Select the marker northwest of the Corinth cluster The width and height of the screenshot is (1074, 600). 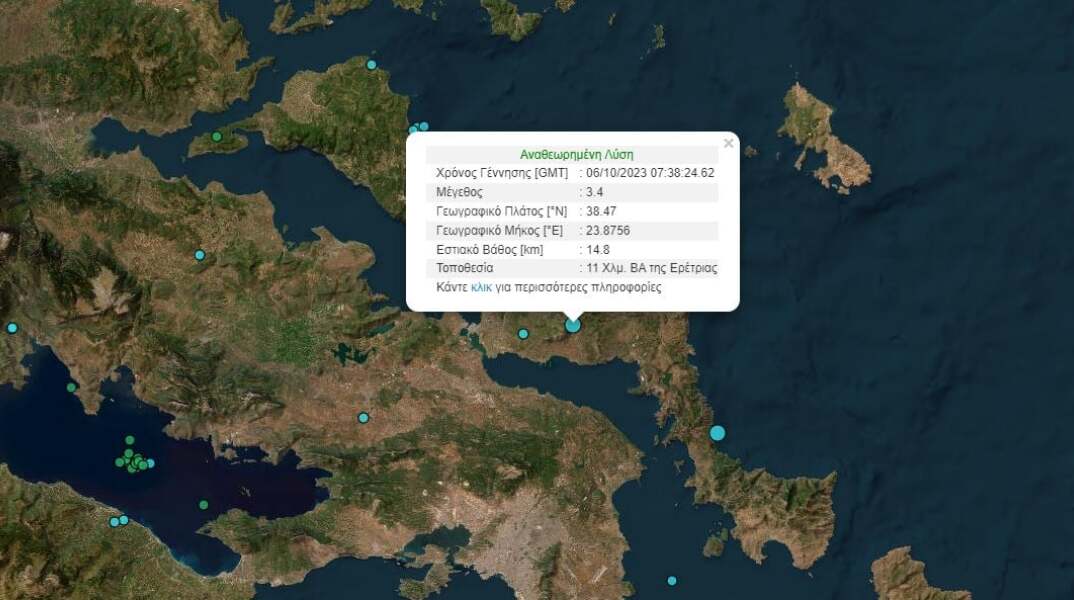tap(70, 389)
